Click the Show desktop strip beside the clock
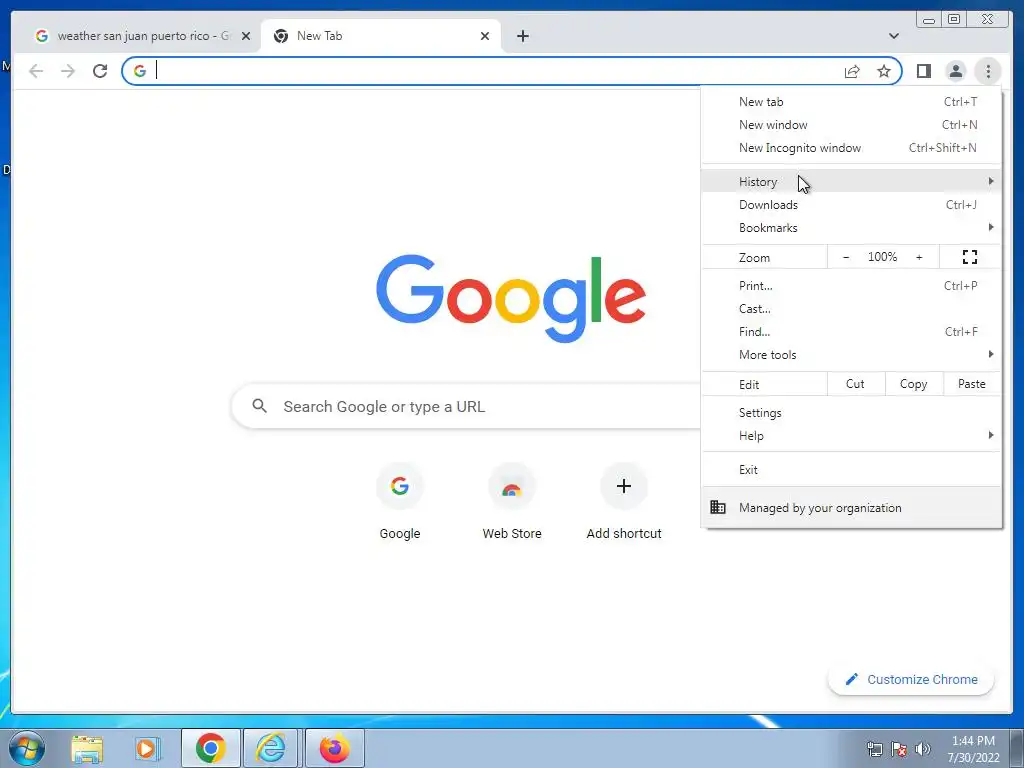Viewport: 1024px width, 768px height. coord(1017,748)
